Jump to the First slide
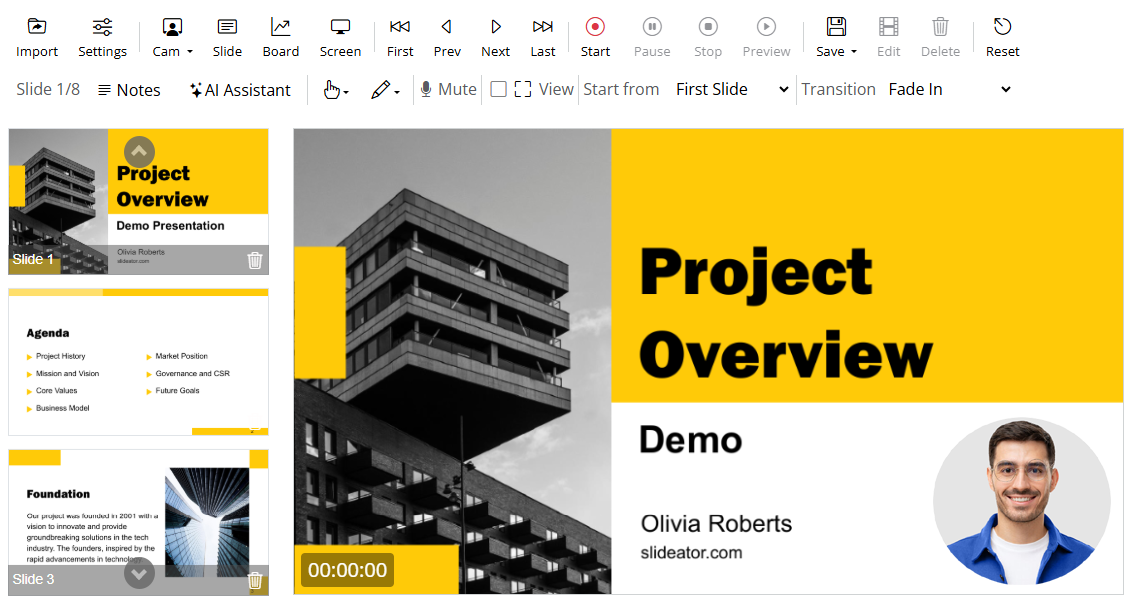The height and width of the screenshot is (603, 1136). pyautogui.click(x=400, y=38)
